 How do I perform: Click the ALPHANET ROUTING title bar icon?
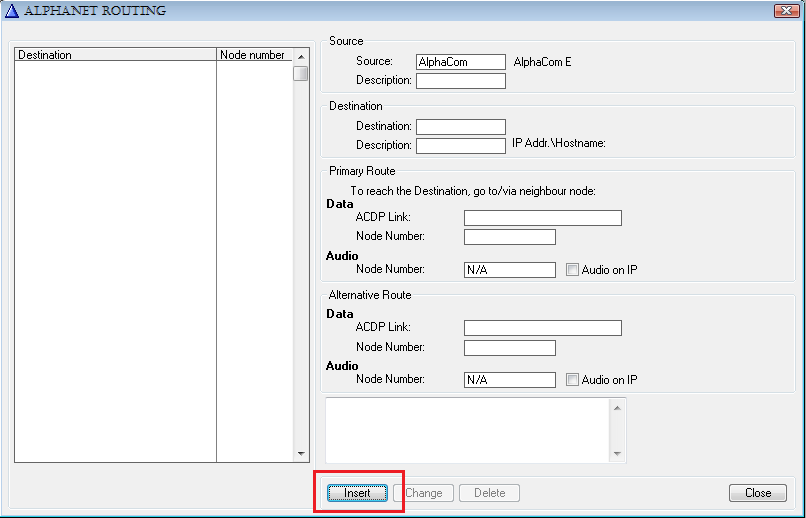tap(12, 11)
